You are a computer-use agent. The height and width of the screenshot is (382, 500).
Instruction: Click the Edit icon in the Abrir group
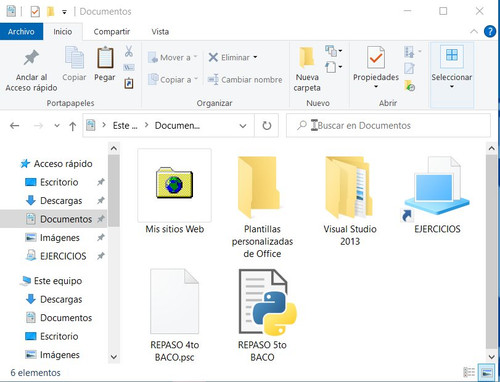pos(409,68)
